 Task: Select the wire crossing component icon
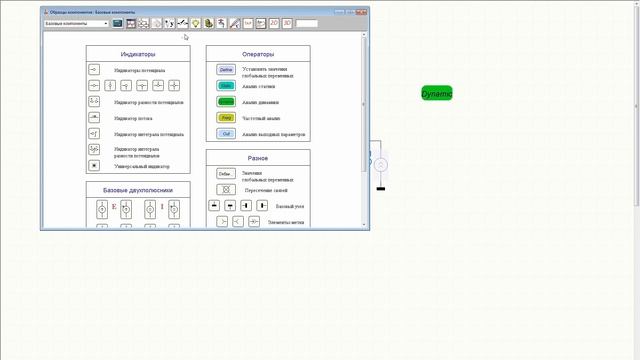point(226,189)
